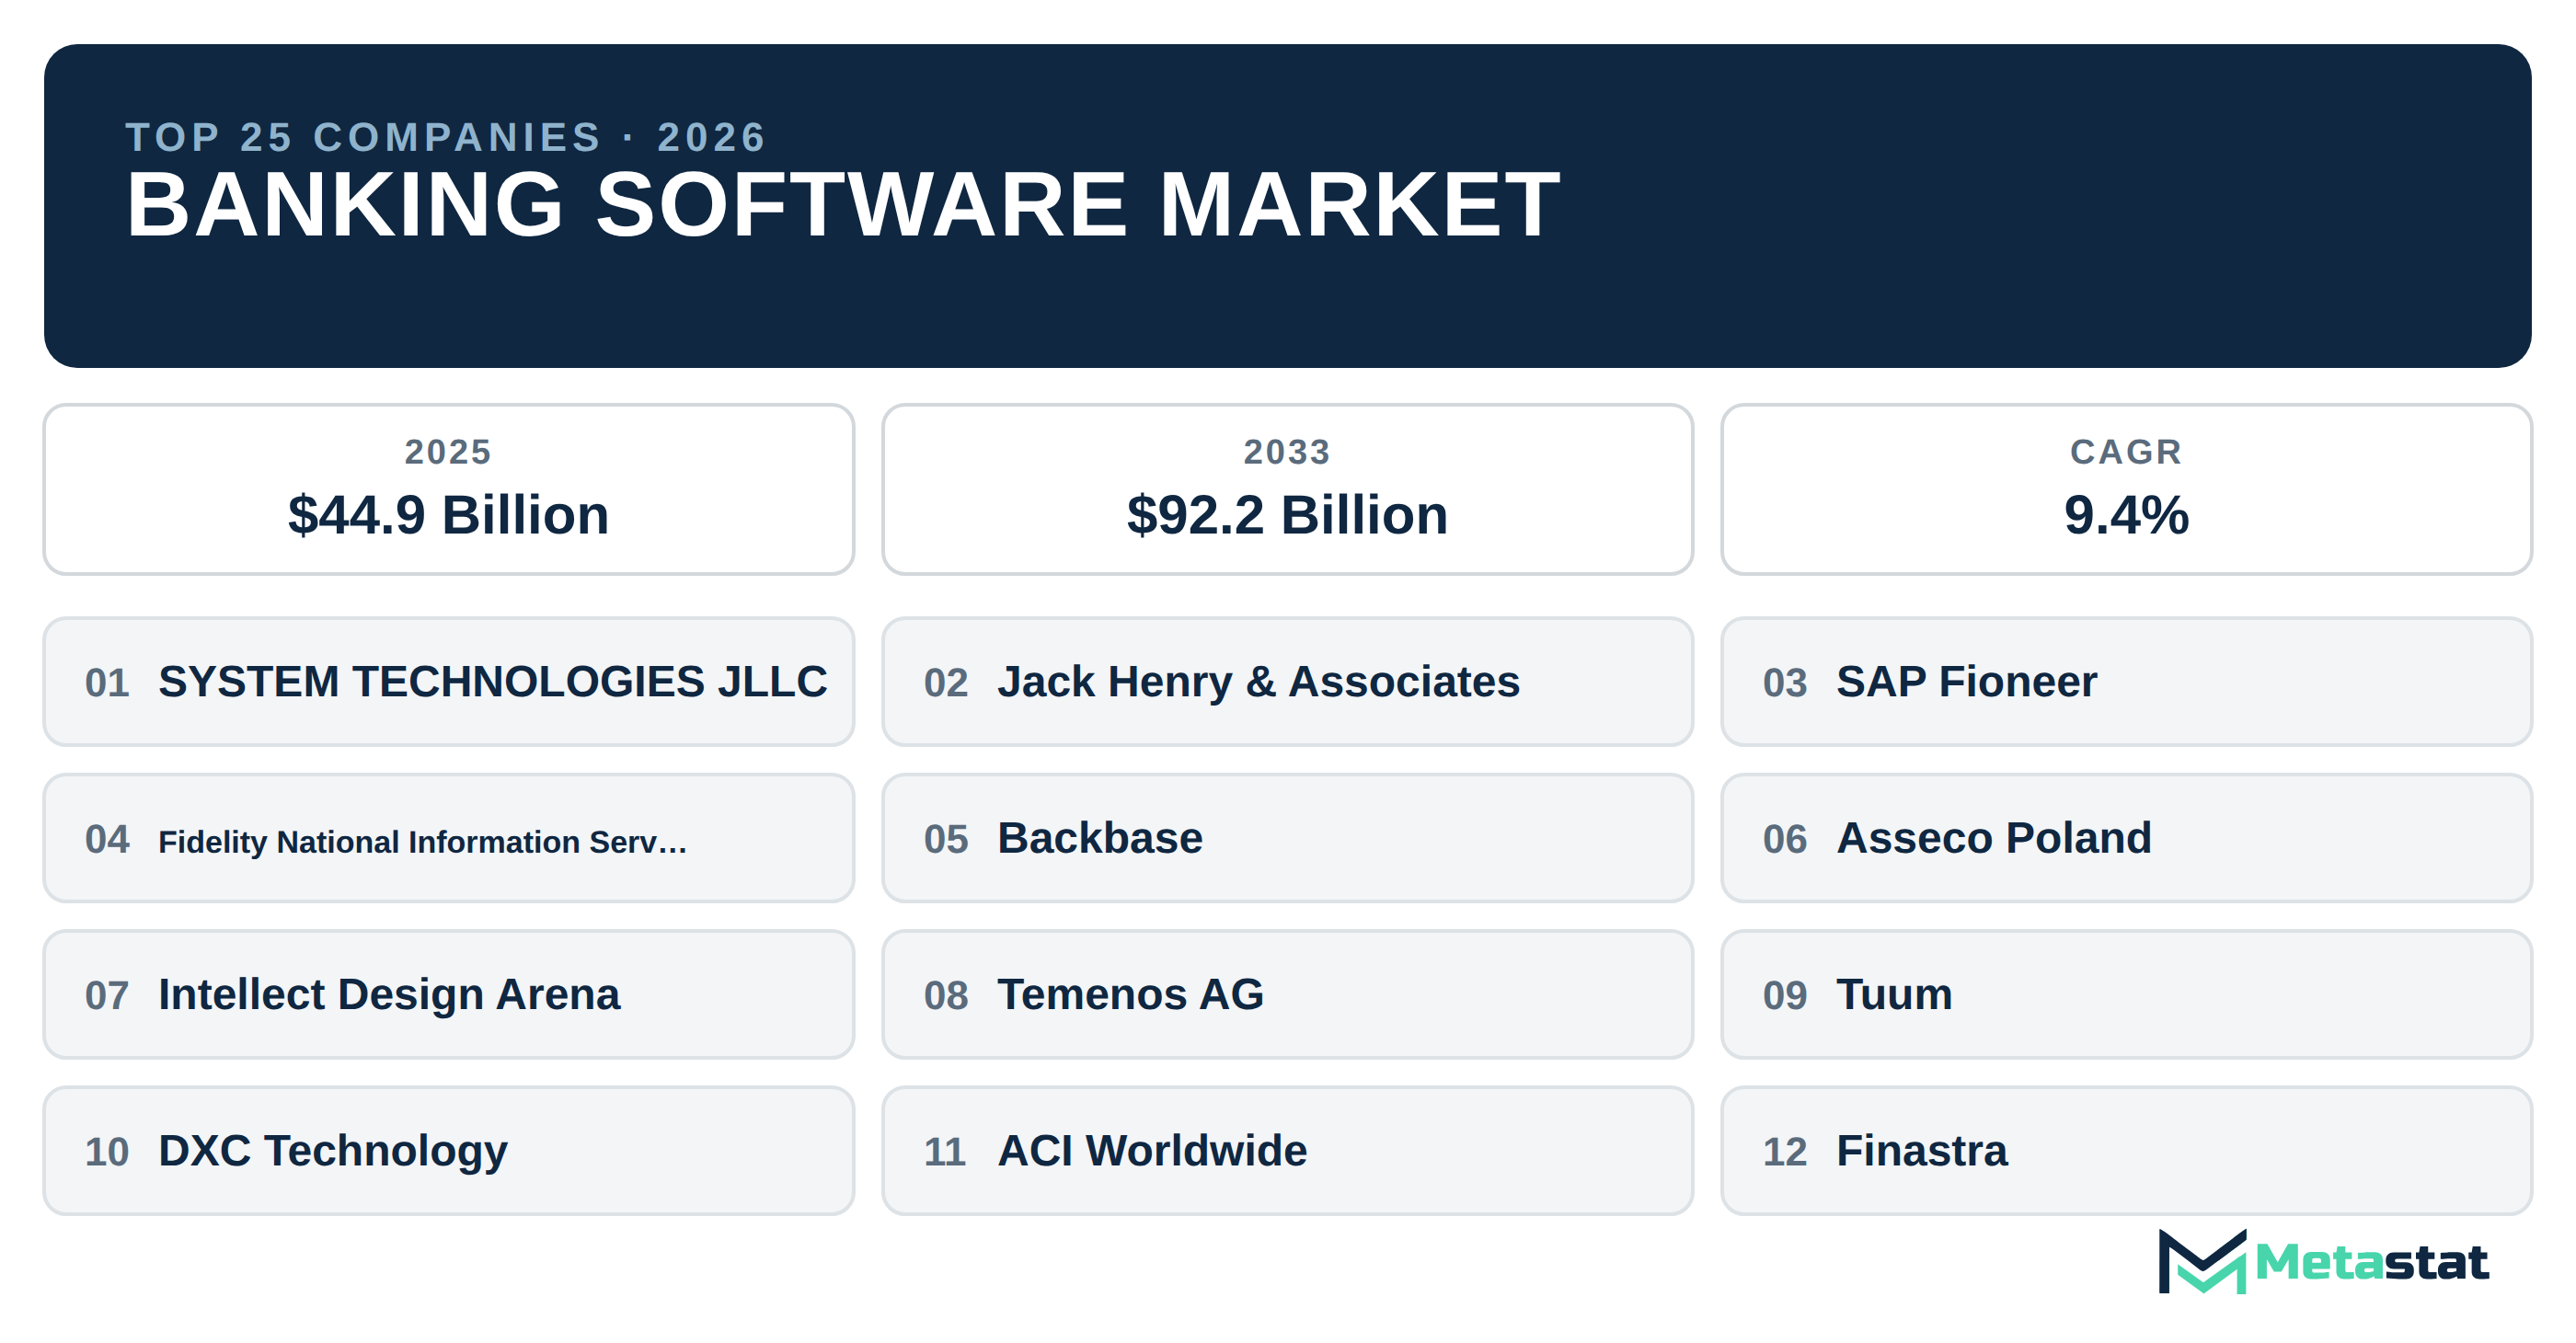Screen dimensions: 2576x1343
Task: Select the ACI Worldwide entry
Action: pos(1287,1151)
